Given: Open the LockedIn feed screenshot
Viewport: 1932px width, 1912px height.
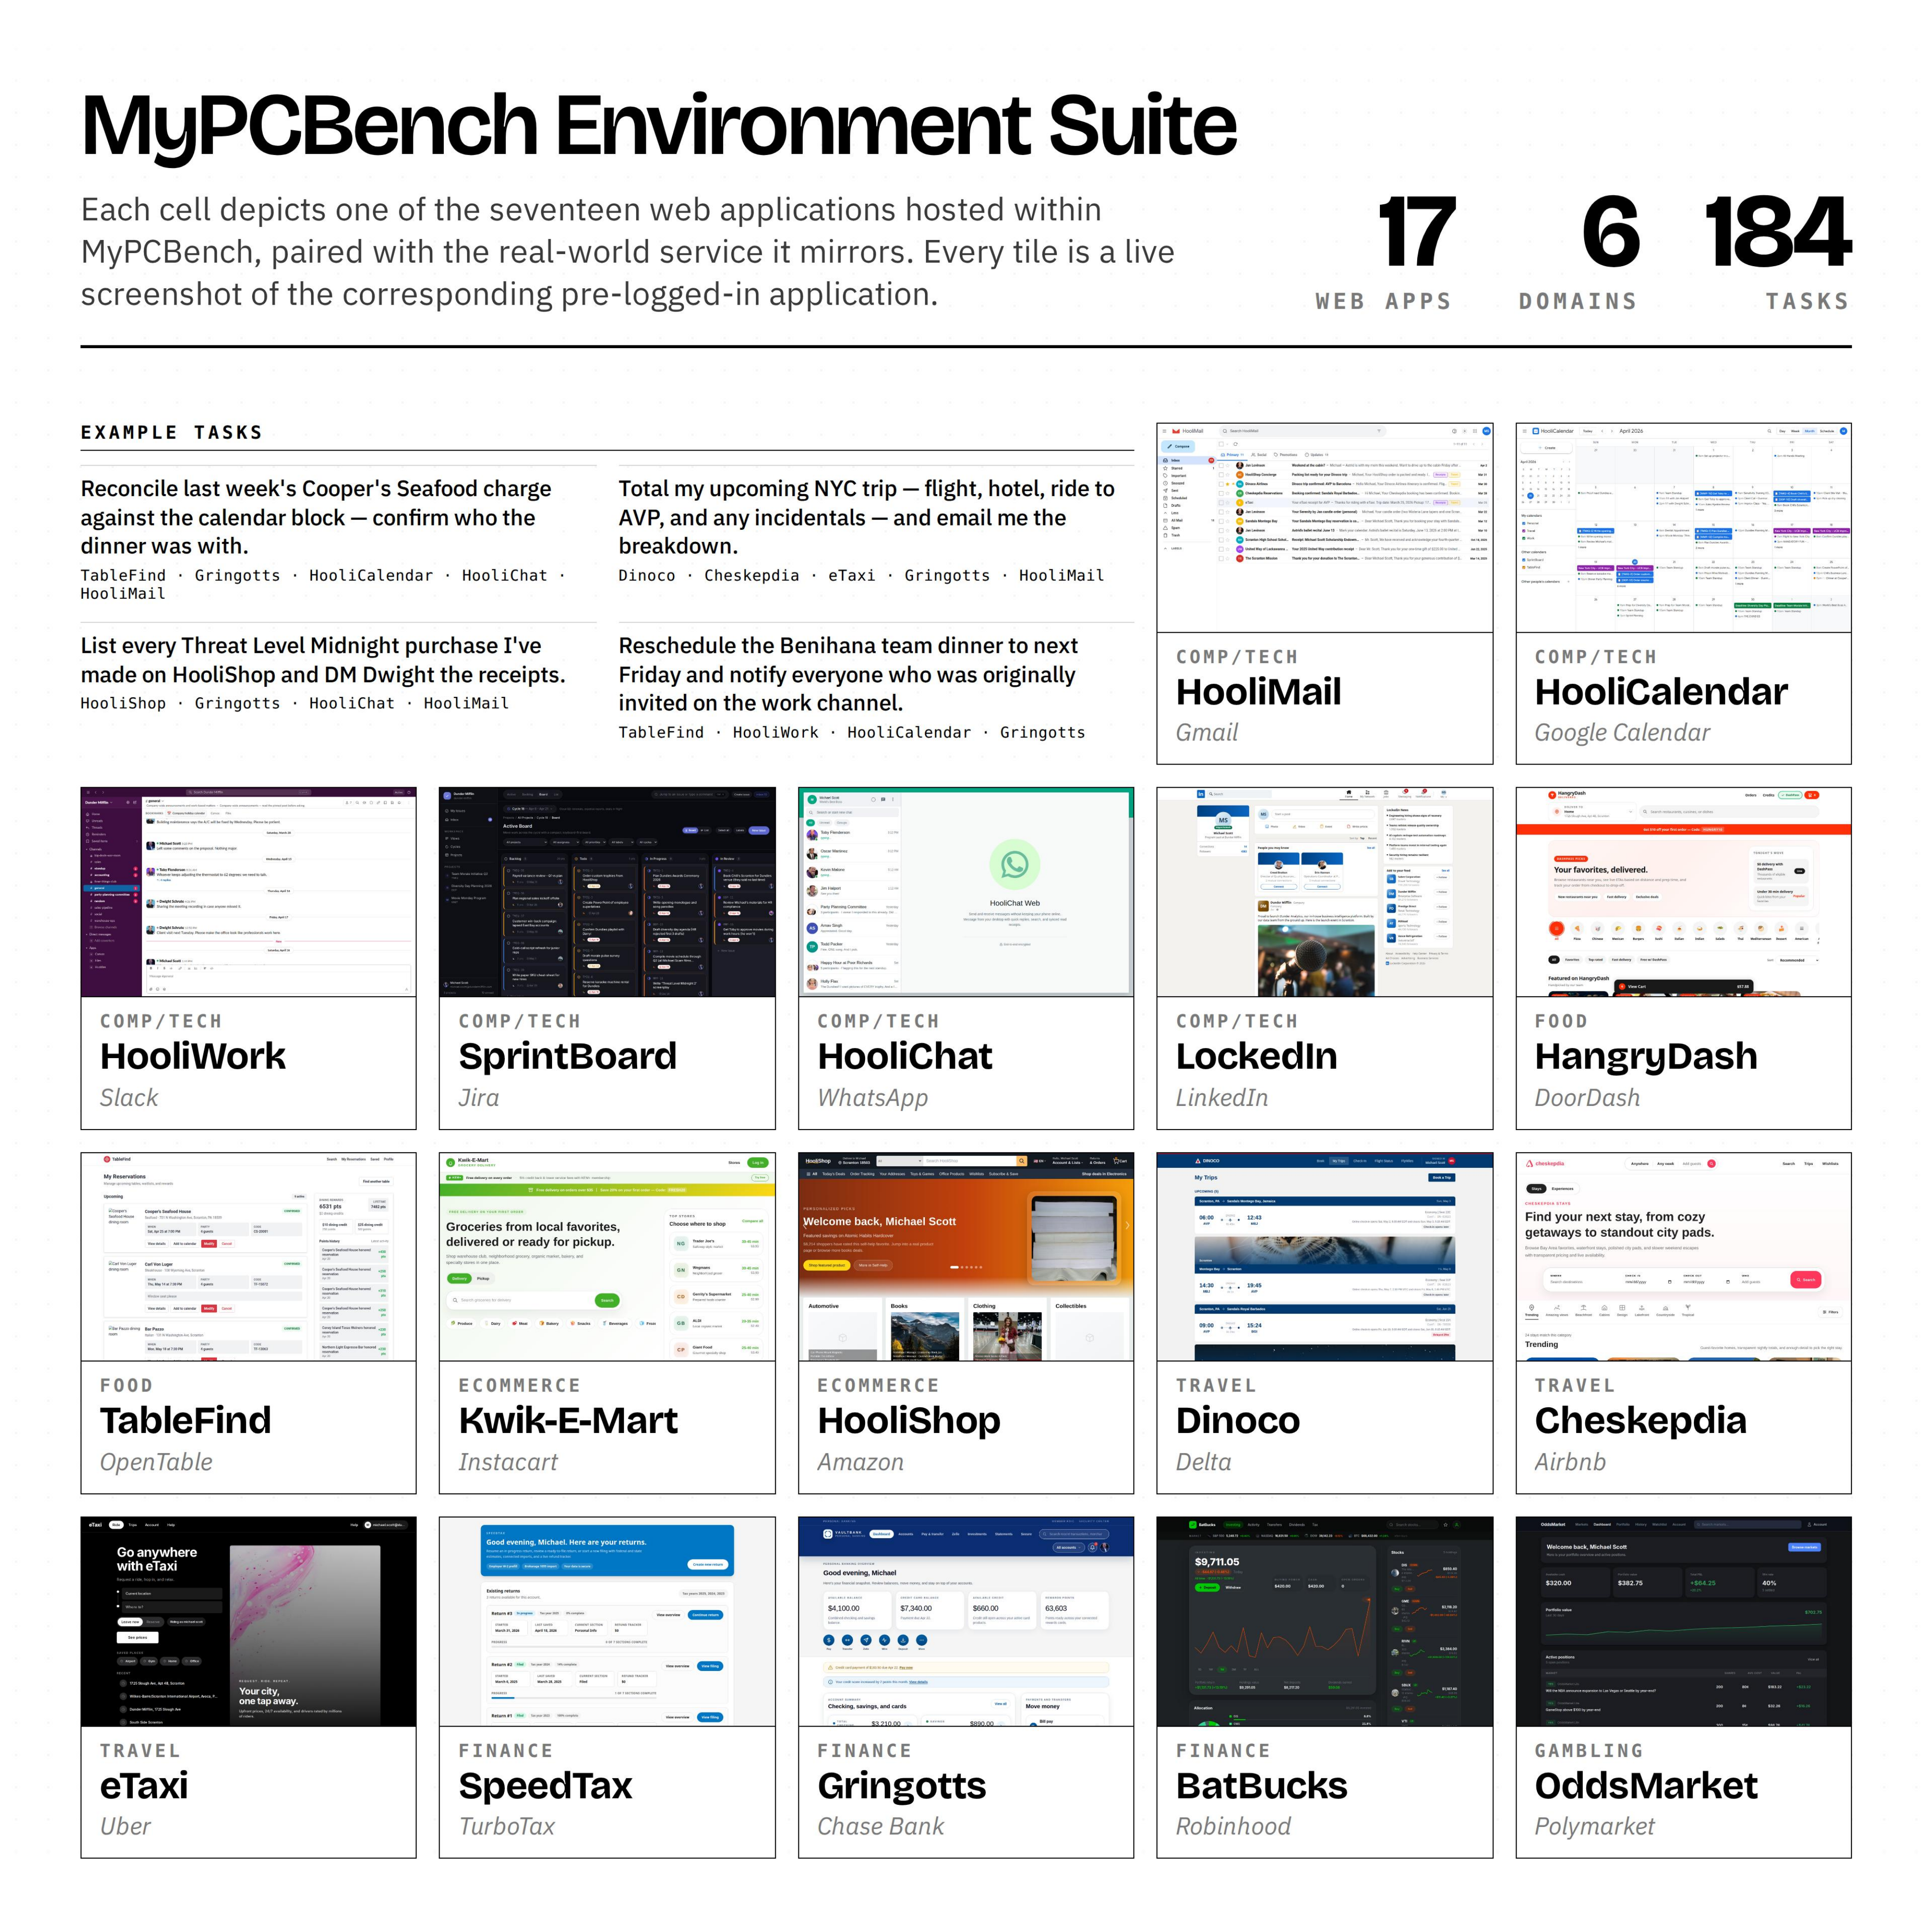Looking at the screenshot, I should [1324, 891].
